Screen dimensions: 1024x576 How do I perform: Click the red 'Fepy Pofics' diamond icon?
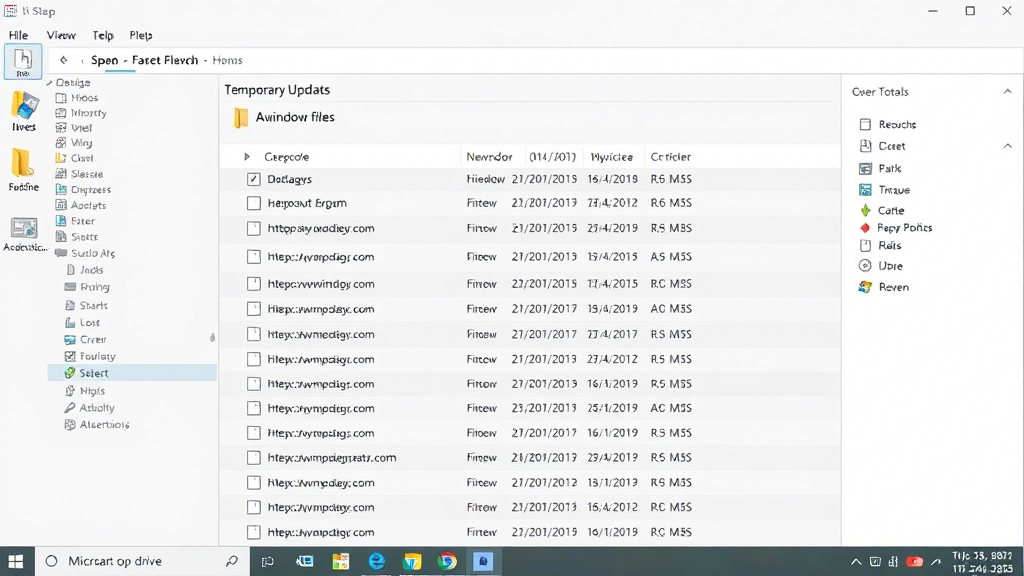coord(865,228)
